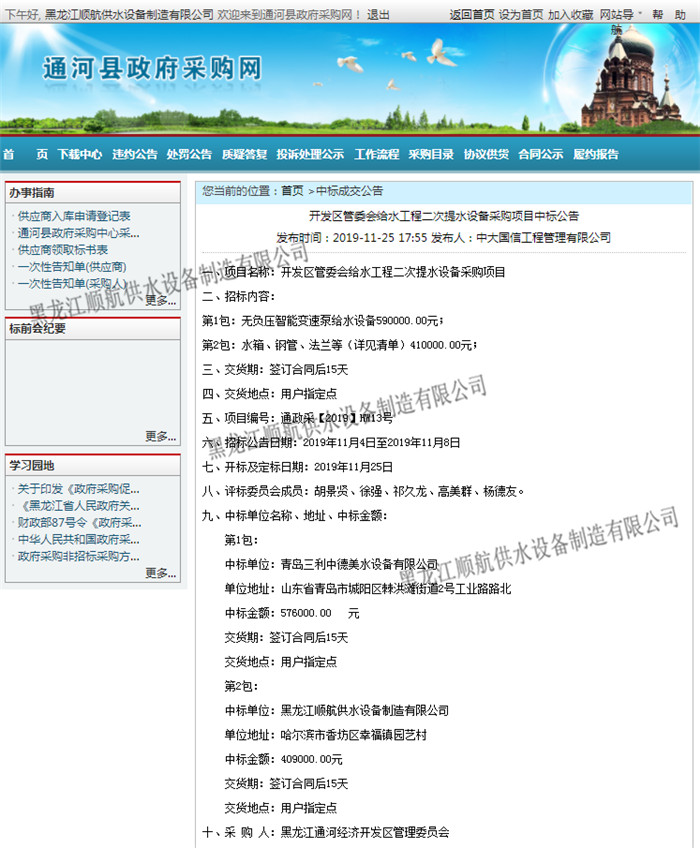Open the 网站导航 dropdown in top bar
The image size is (700, 848).
pyautogui.click(x=620, y=14)
